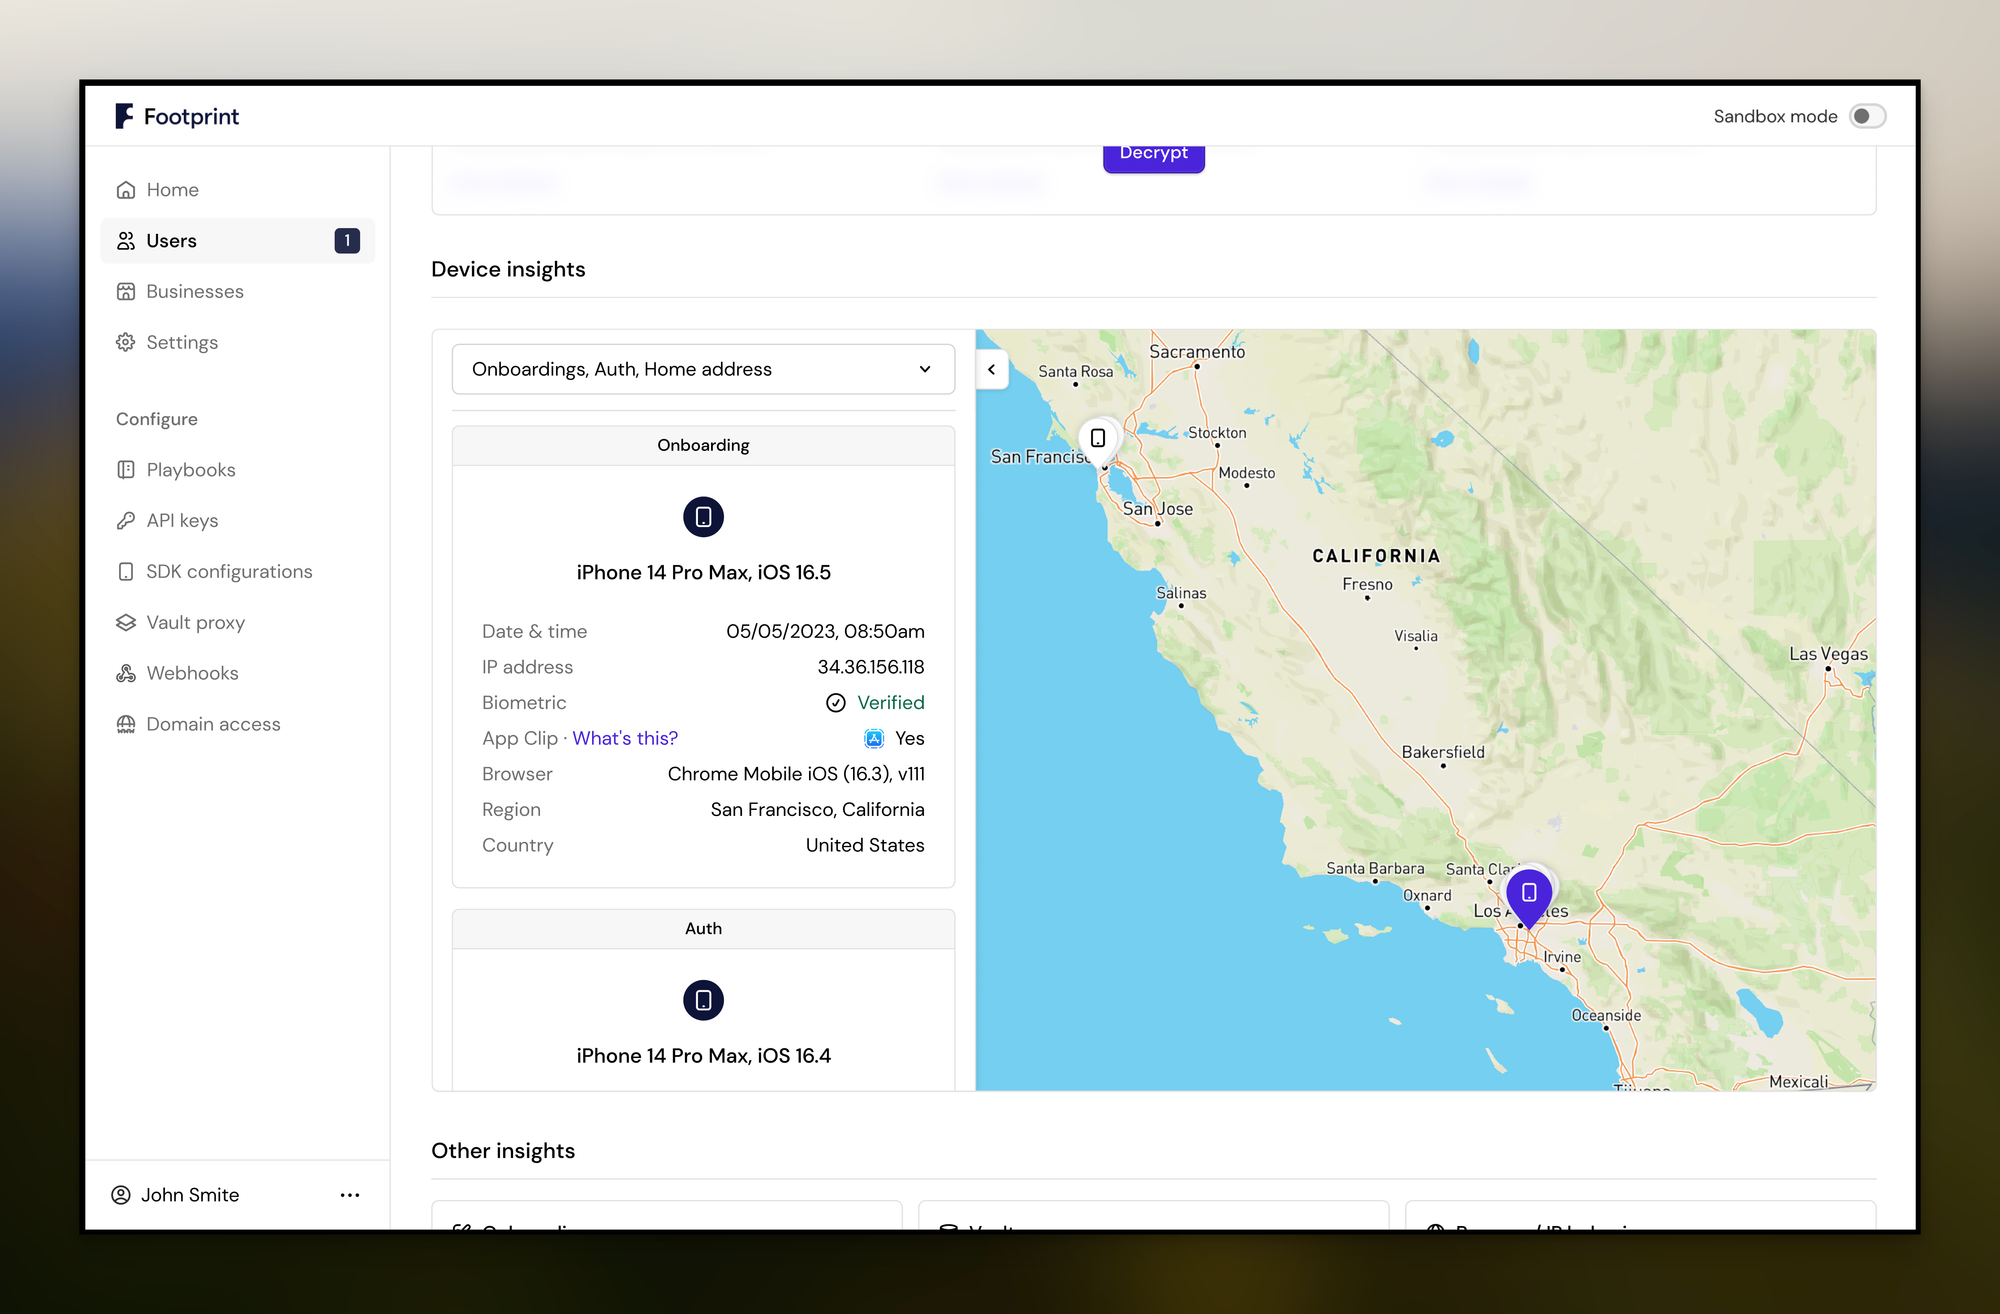
Task: Expand Onboardings, Auth, Home address dropdown
Action: point(703,370)
